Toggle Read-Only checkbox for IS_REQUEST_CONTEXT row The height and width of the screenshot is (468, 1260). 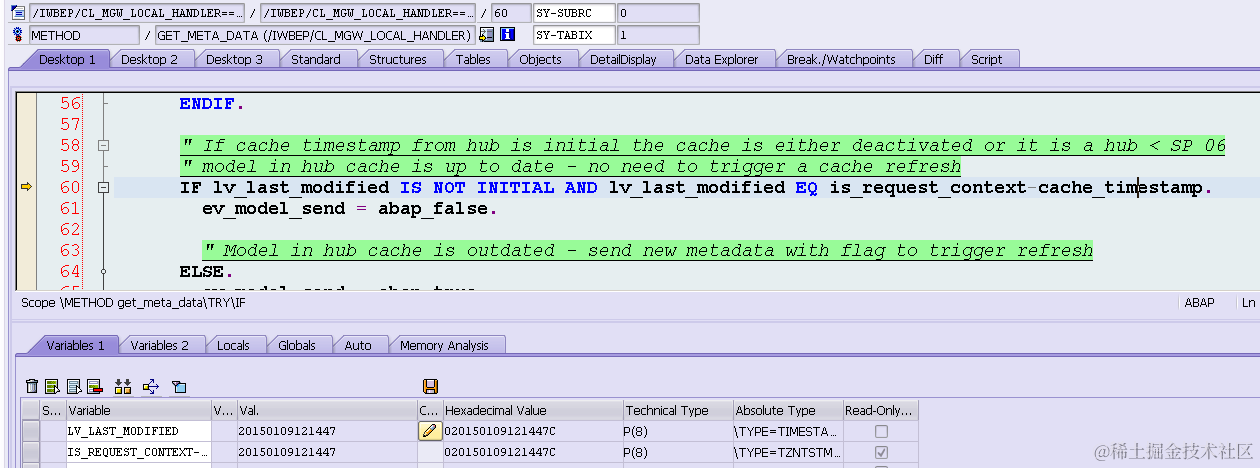880,452
